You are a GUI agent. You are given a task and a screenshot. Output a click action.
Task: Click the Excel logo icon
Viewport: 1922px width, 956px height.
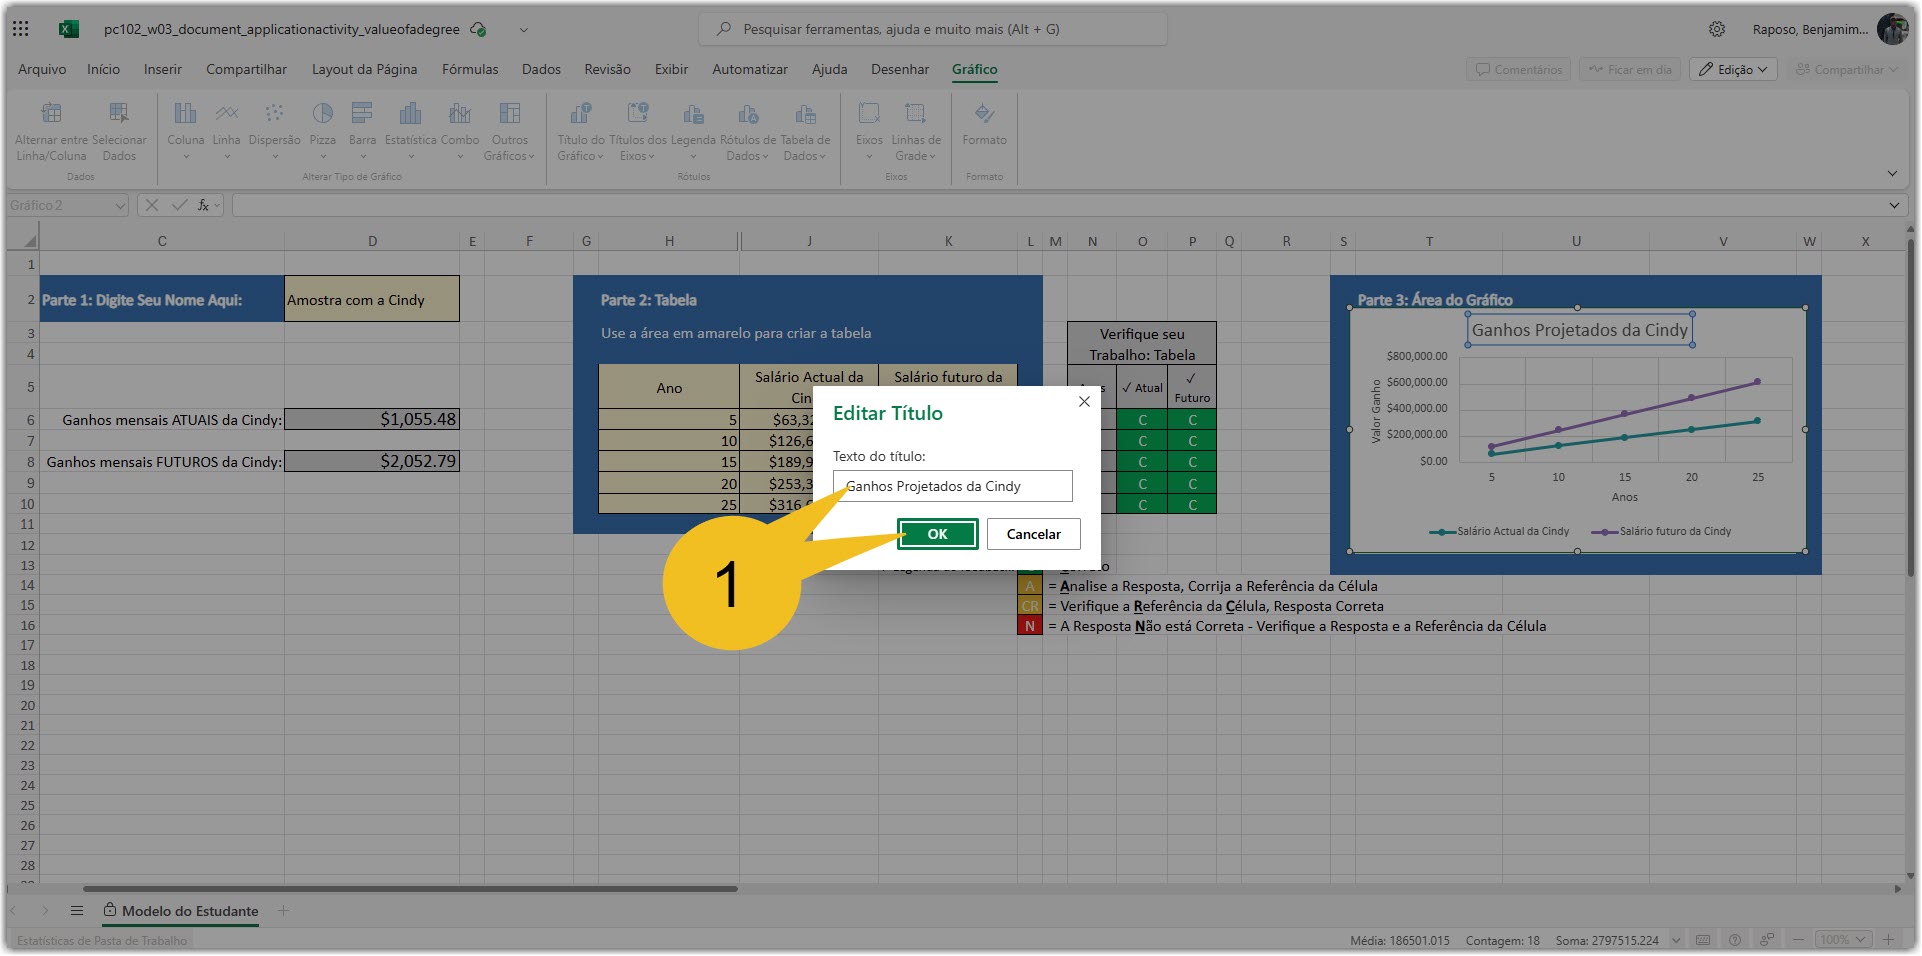coord(68,29)
